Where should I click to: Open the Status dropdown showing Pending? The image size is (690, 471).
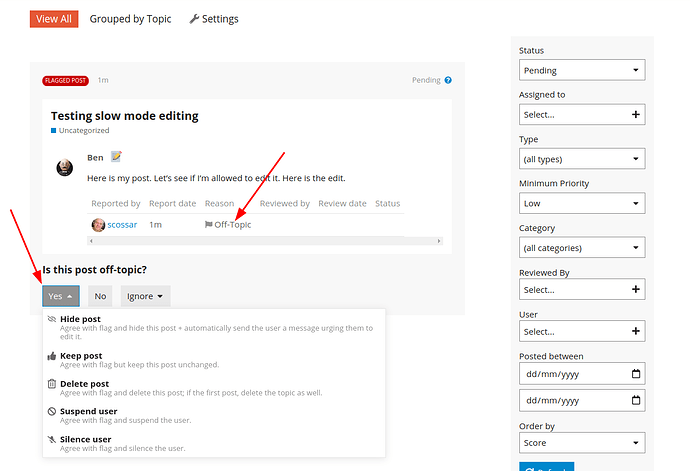(582, 70)
